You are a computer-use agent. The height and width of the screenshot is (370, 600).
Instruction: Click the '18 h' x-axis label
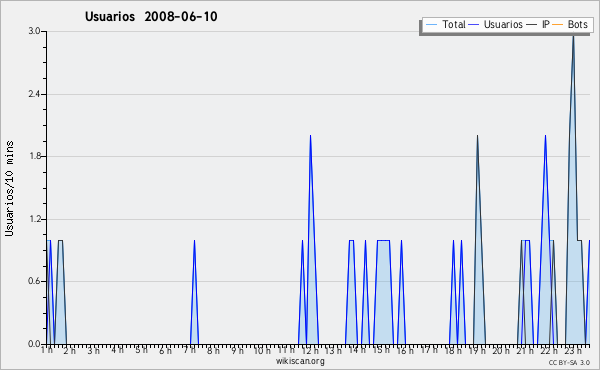pos(453,350)
